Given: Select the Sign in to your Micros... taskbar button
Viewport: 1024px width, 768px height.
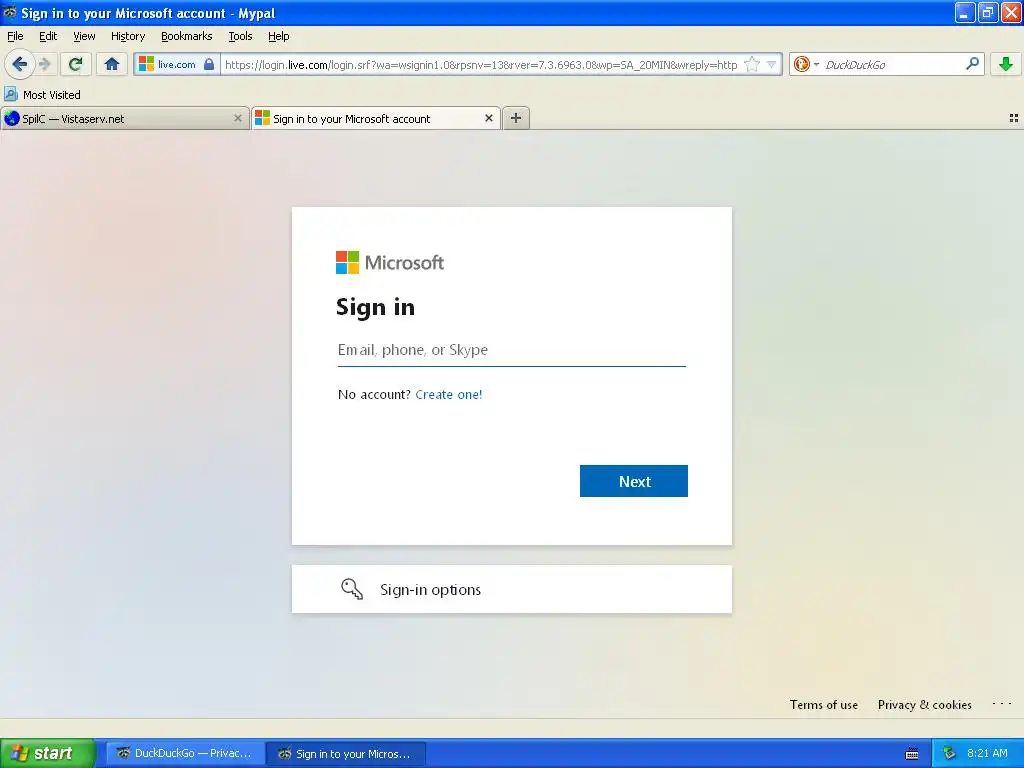Looking at the screenshot, I should pos(346,753).
